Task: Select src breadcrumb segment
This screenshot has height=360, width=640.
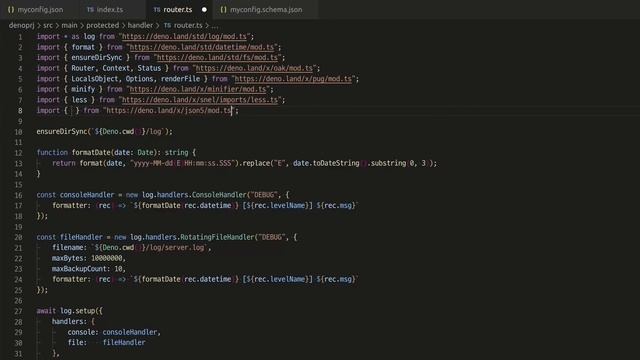Action: coord(48,25)
